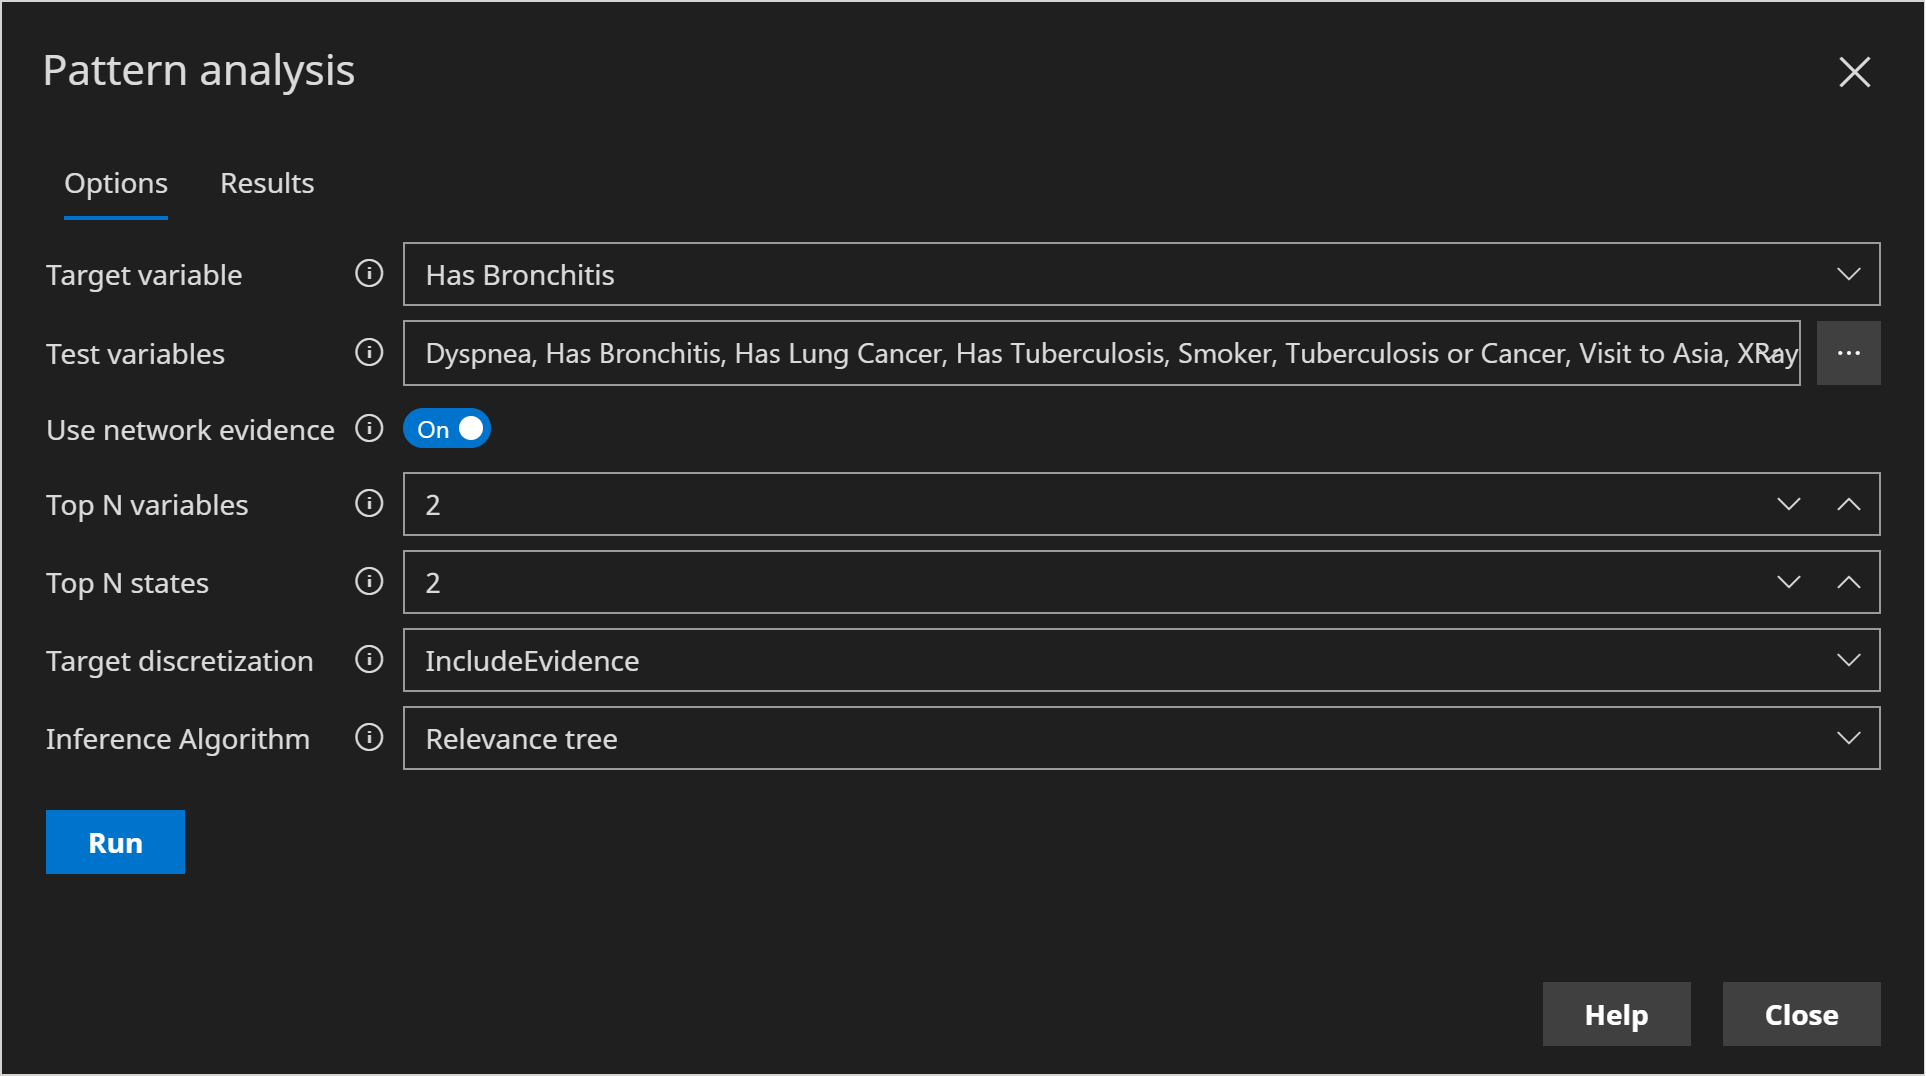Screen dimensions: 1926x1076
Task: Click the Help button
Action: pyautogui.click(x=1616, y=1014)
